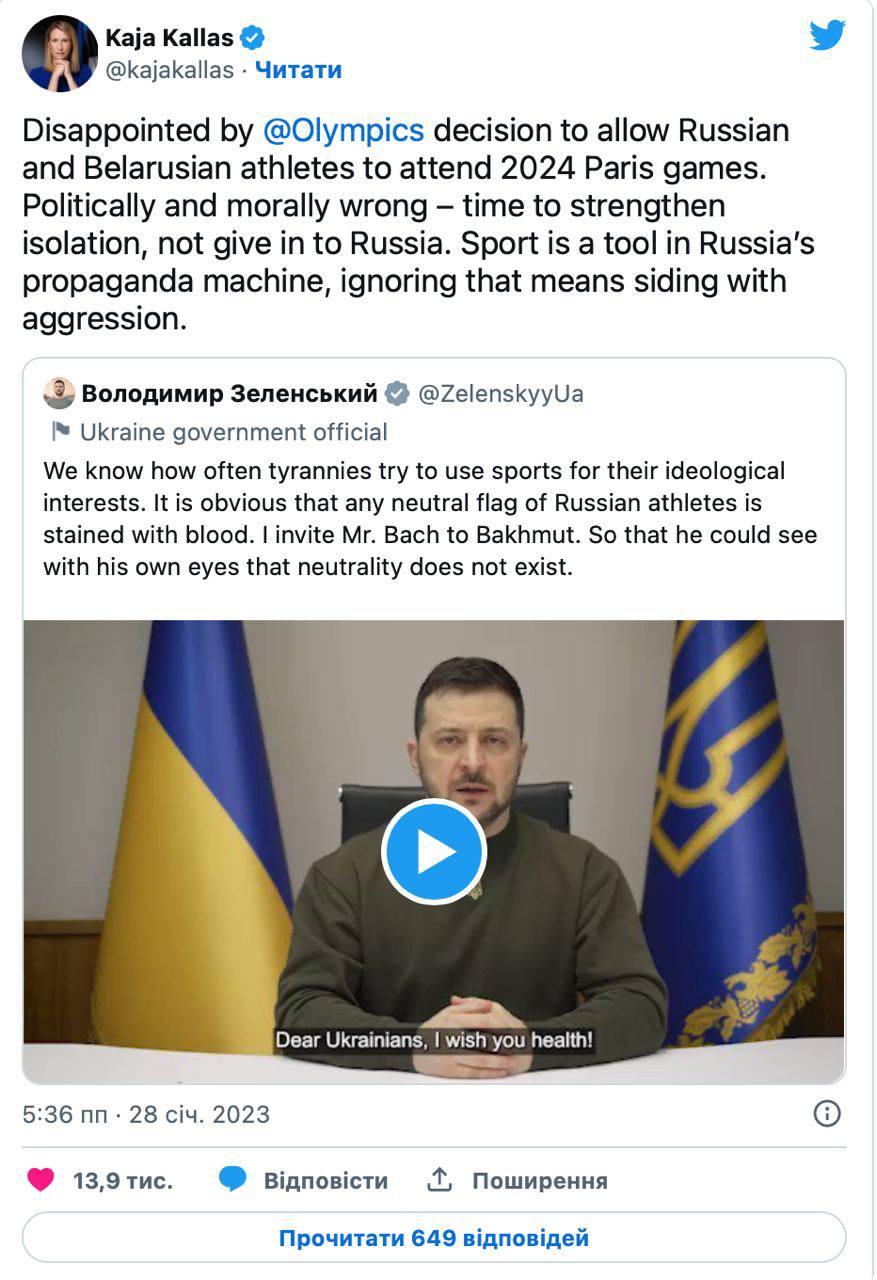877x1280 pixels.
Task: Follow Kaja Kallas via Читати link
Action: coord(298,70)
